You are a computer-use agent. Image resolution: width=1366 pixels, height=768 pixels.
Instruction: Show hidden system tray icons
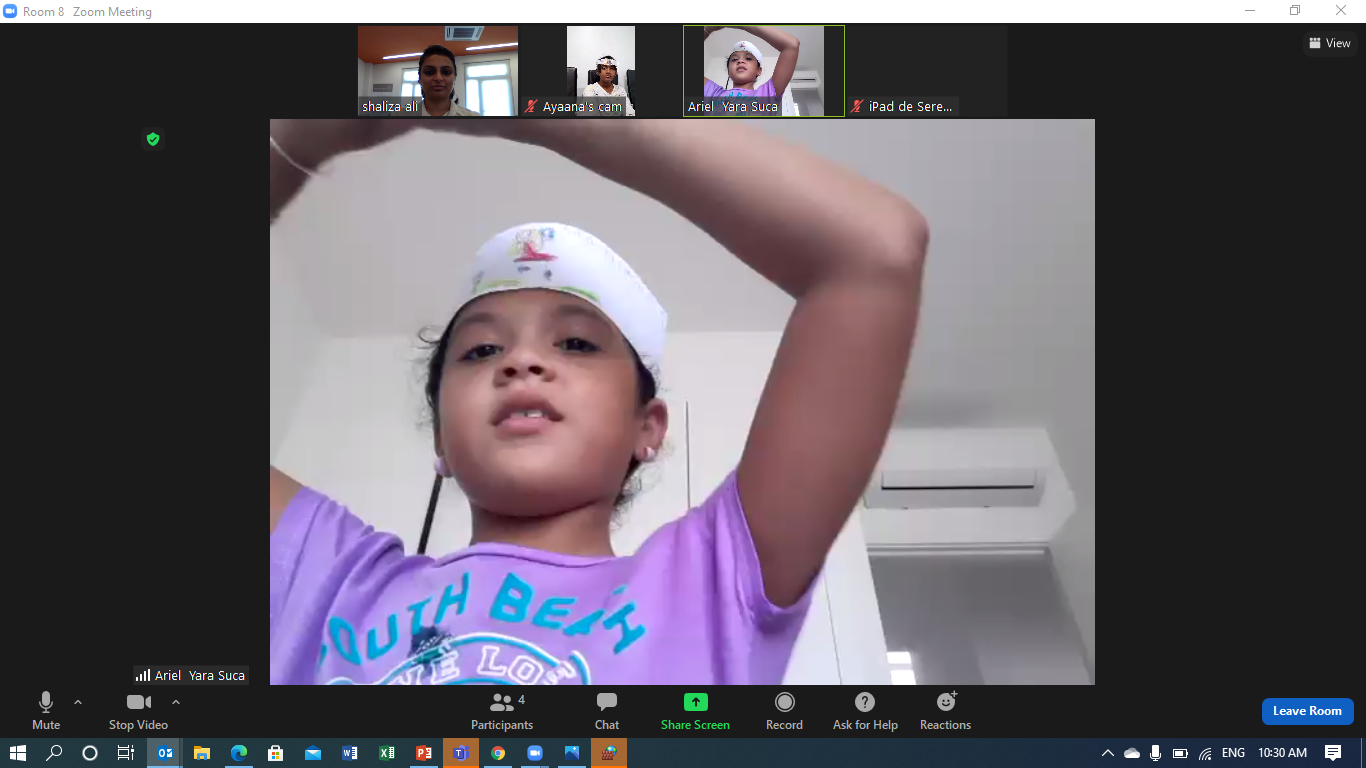pyautogui.click(x=1107, y=753)
